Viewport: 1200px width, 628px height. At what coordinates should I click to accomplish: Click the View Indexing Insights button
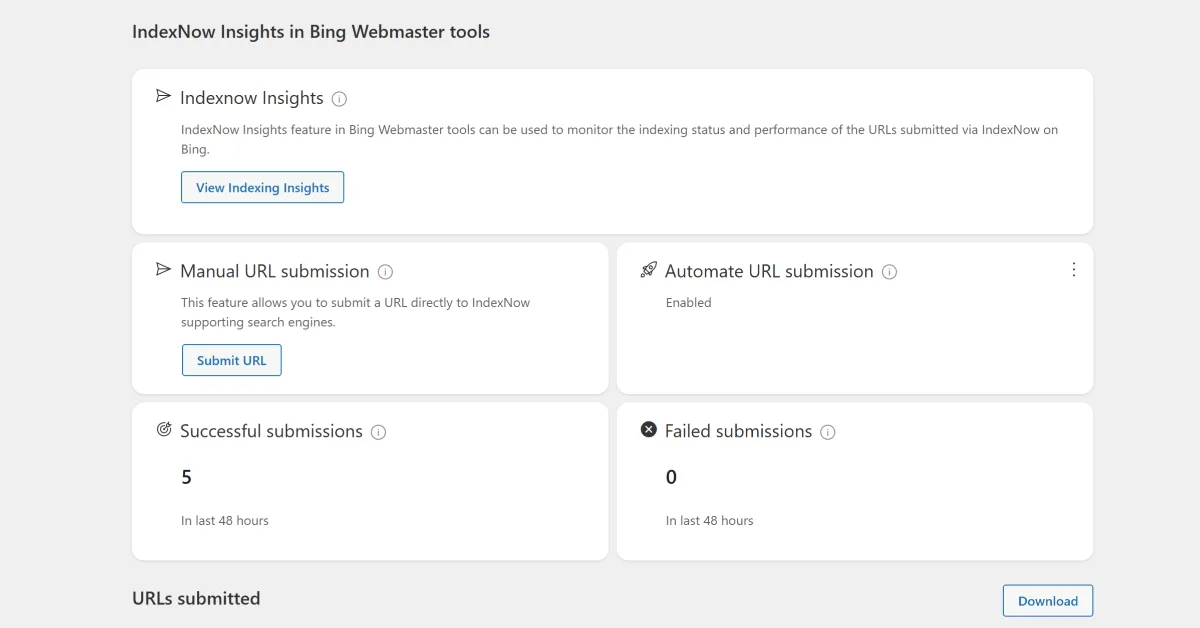coord(262,187)
